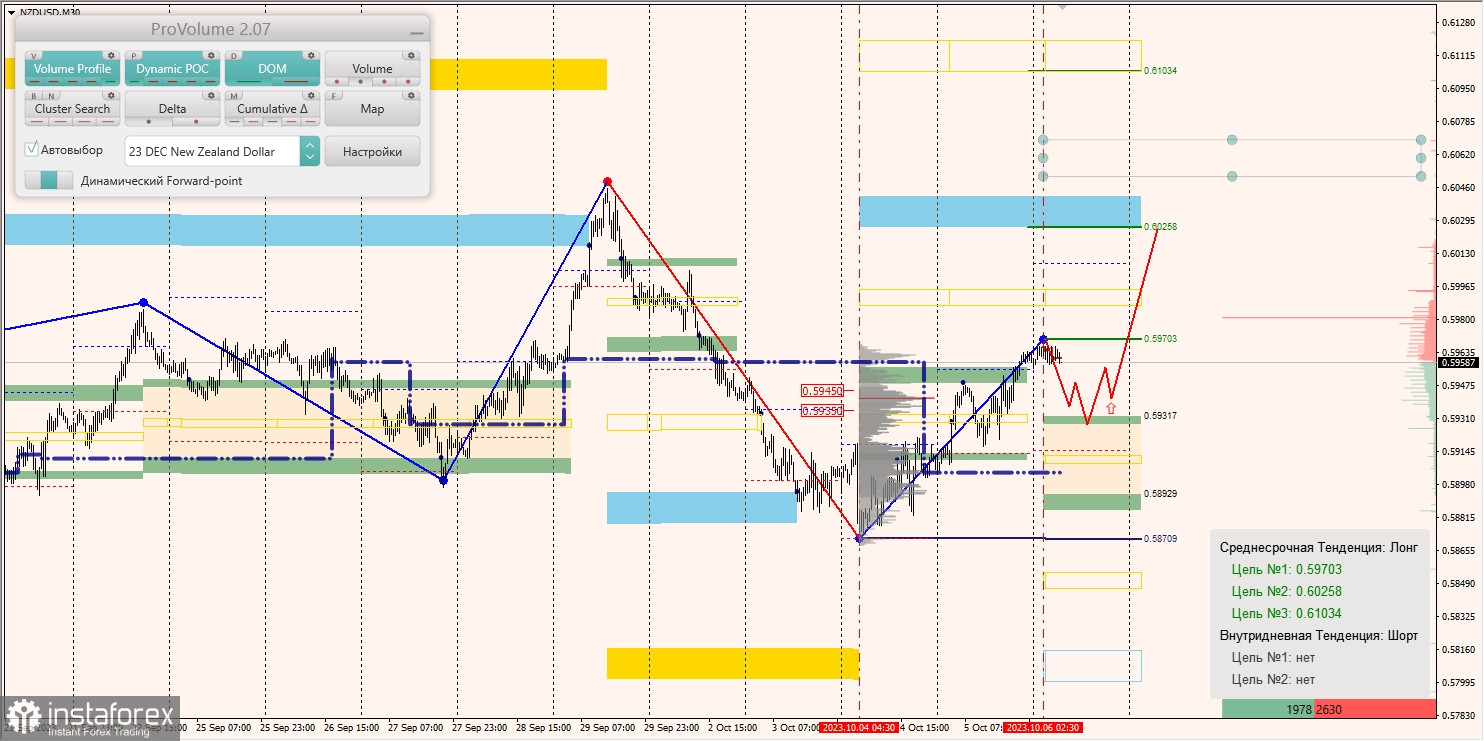This screenshot has width=1484, height=741.
Task: Click 'Цель №2: 0.60258' in info panel
Action: (x=1286, y=591)
